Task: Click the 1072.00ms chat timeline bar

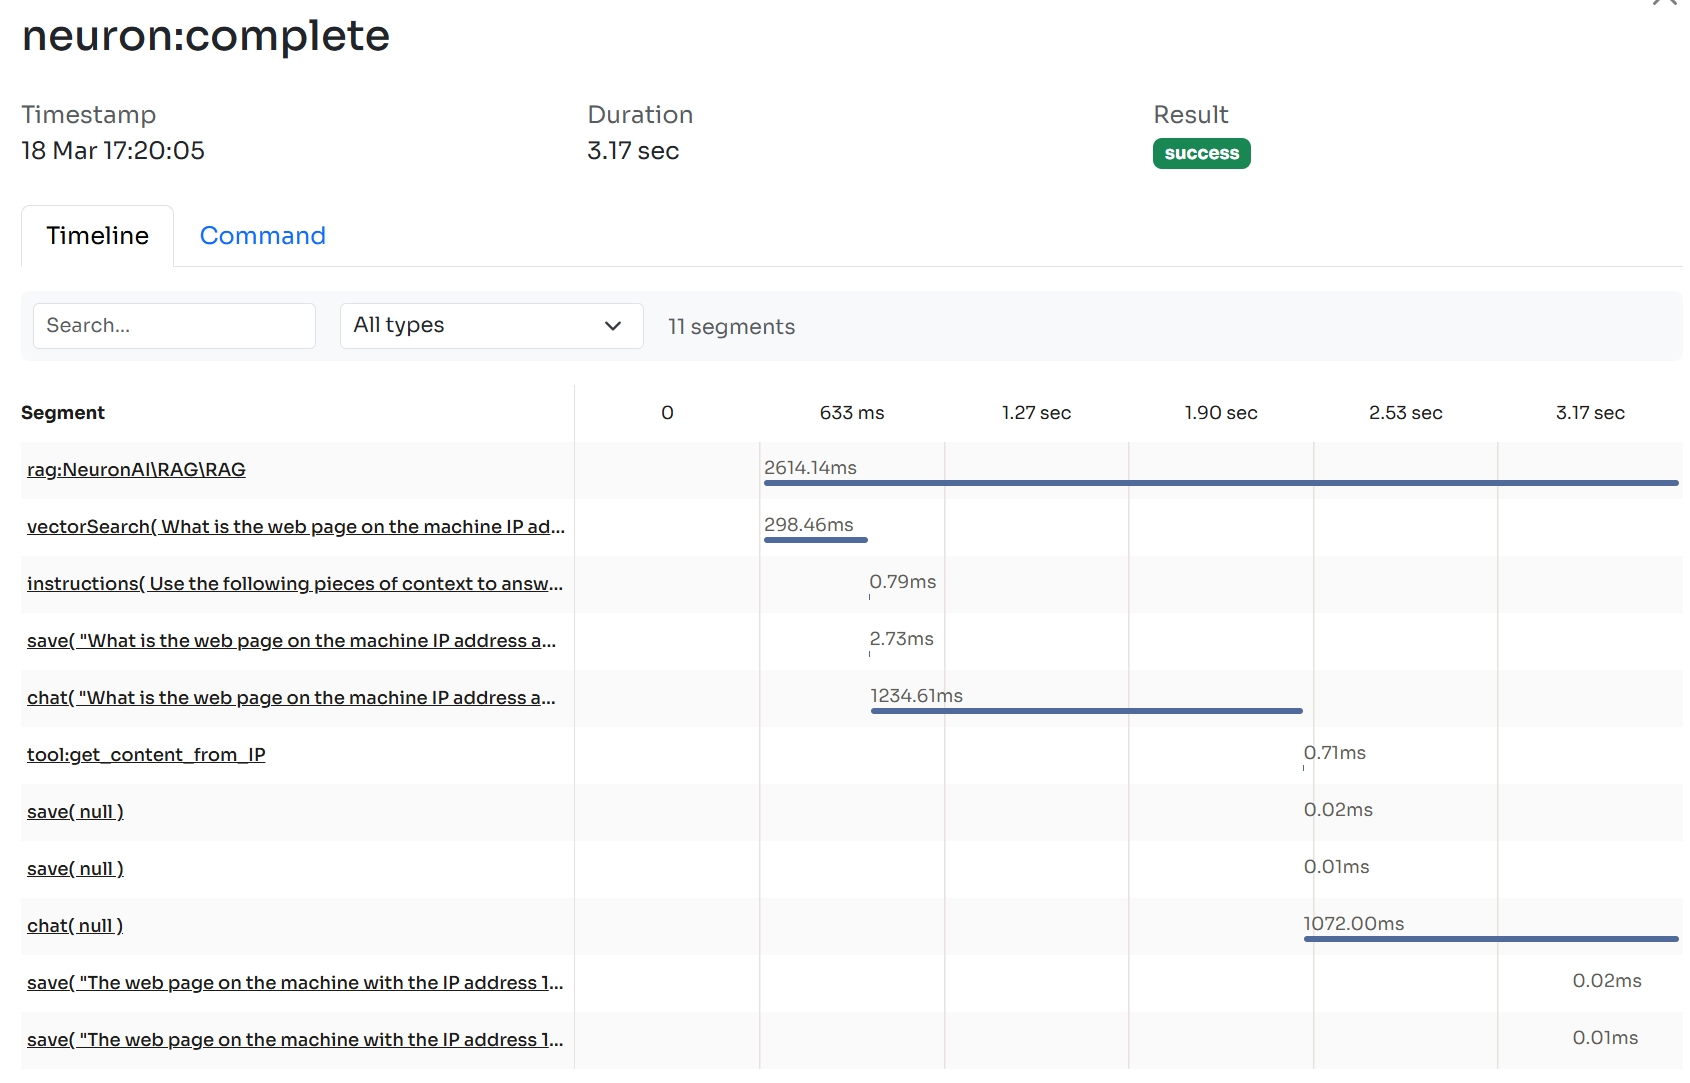Action: (x=1490, y=939)
